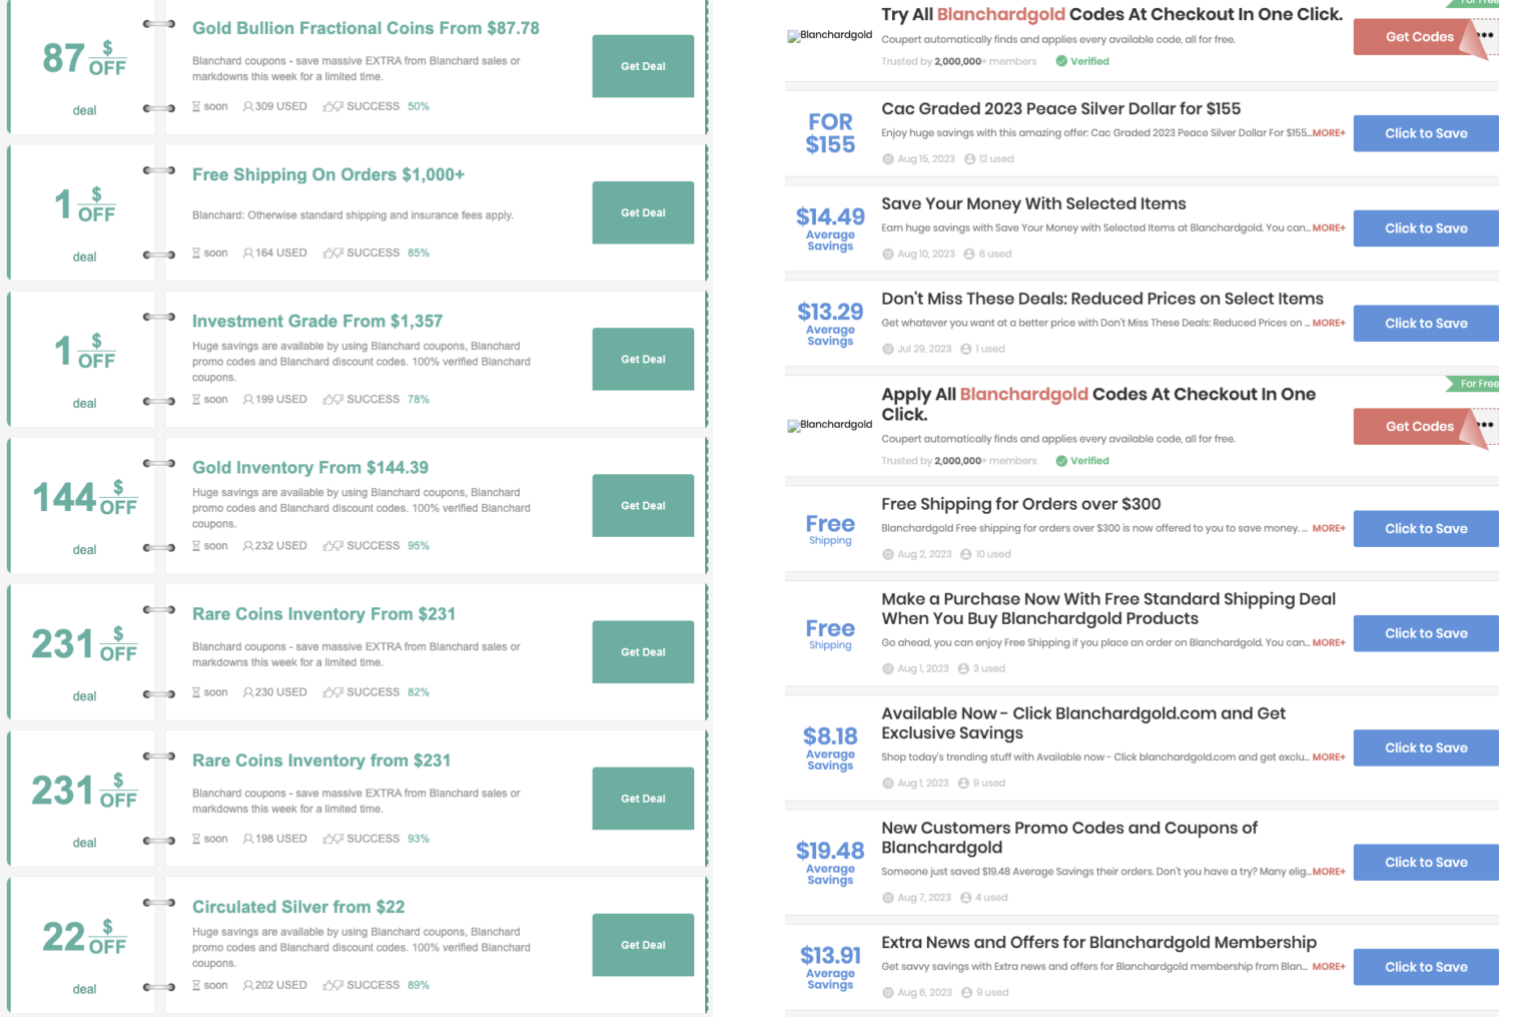
Task: Click to Save the Cac Graded Peace Silver Dollar offer
Action: tap(1426, 133)
